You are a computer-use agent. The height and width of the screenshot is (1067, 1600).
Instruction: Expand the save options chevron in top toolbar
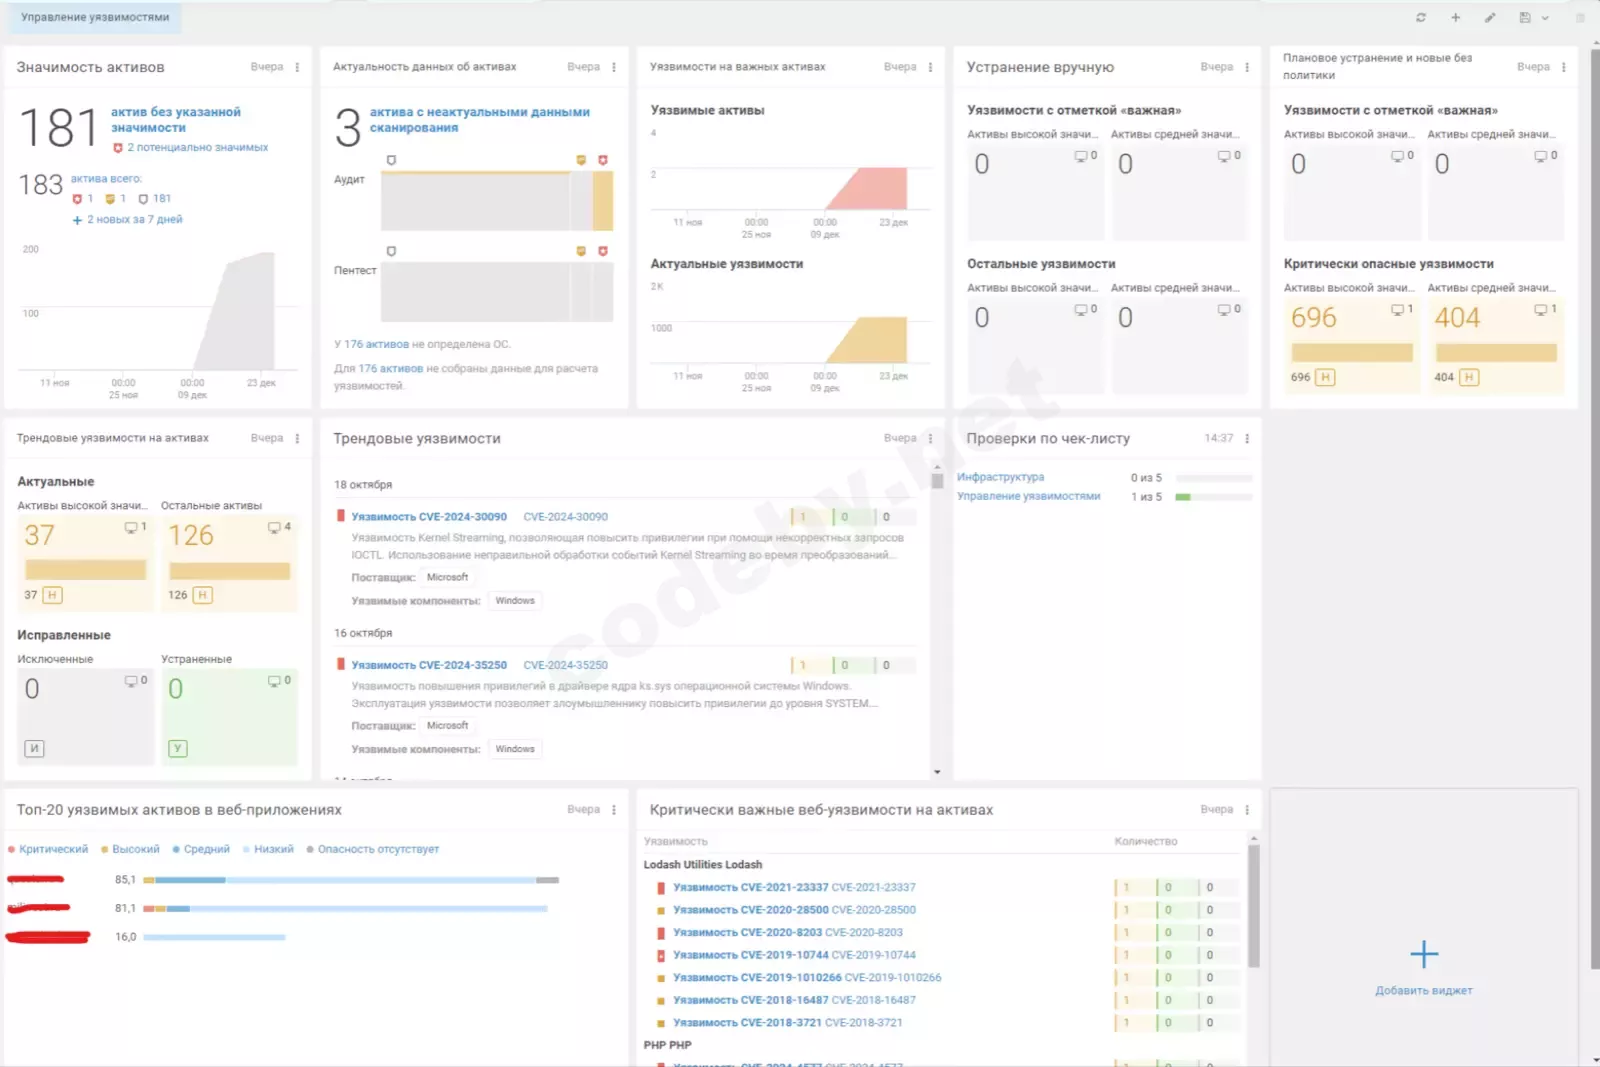(x=1545, y=18)
